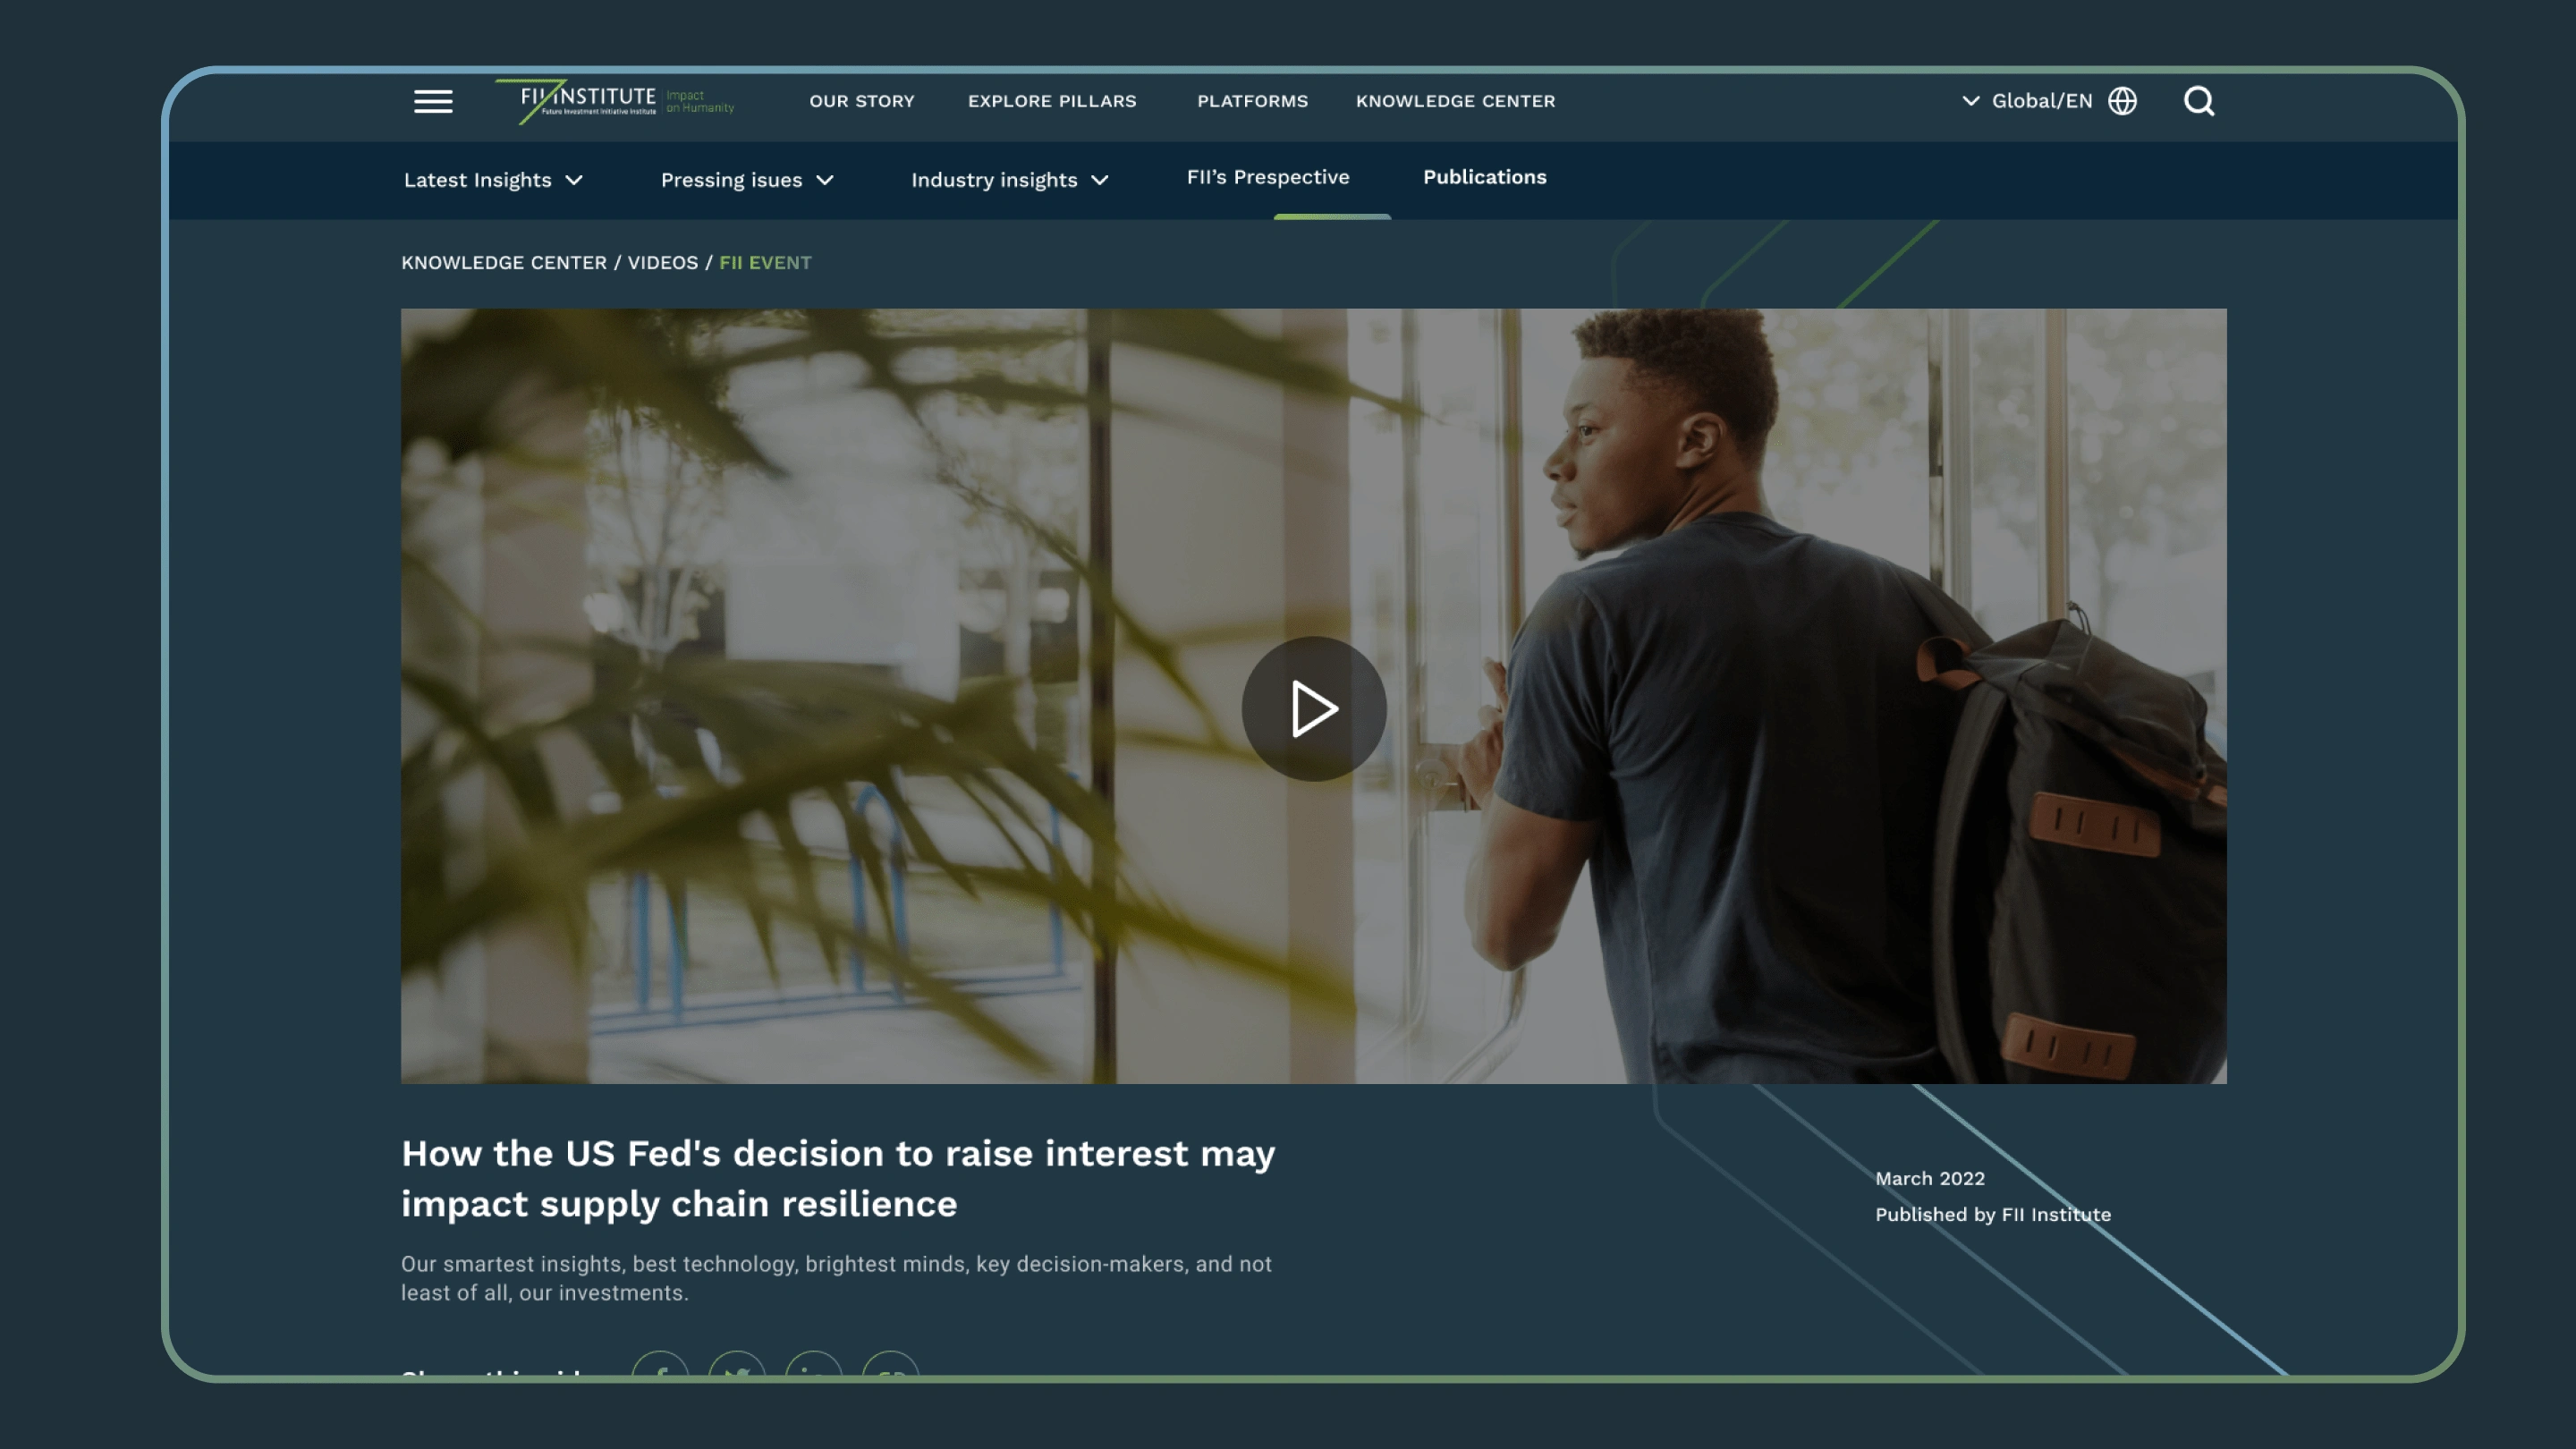This screenshot has height=1449, width=2576.
Task: Click the FII Institute logo
Action: tap(615, 101)
